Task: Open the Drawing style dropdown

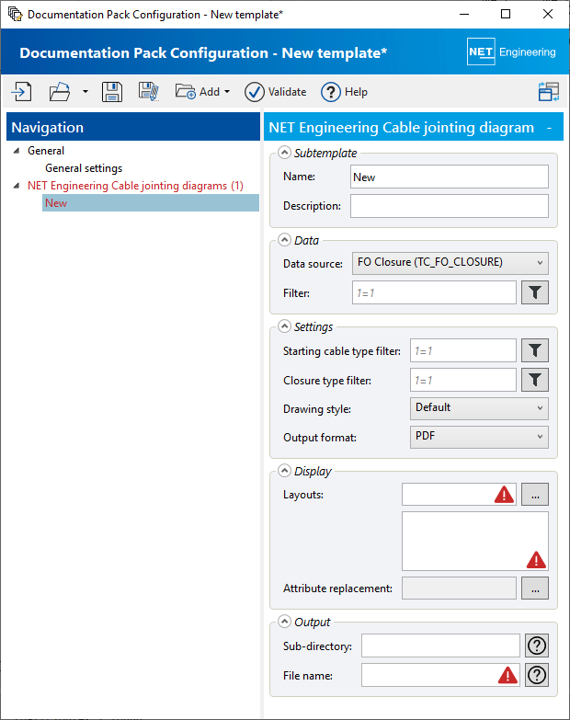Action: [x=479, y=408]
